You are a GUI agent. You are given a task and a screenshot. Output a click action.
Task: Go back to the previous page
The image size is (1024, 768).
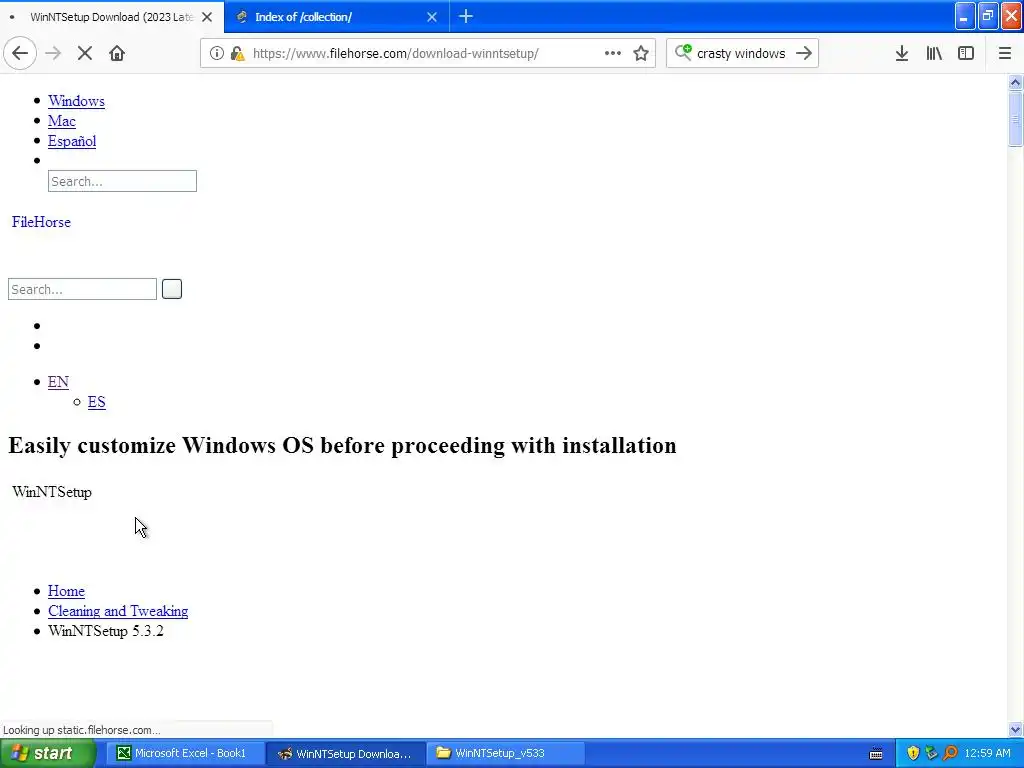point(20,54)
